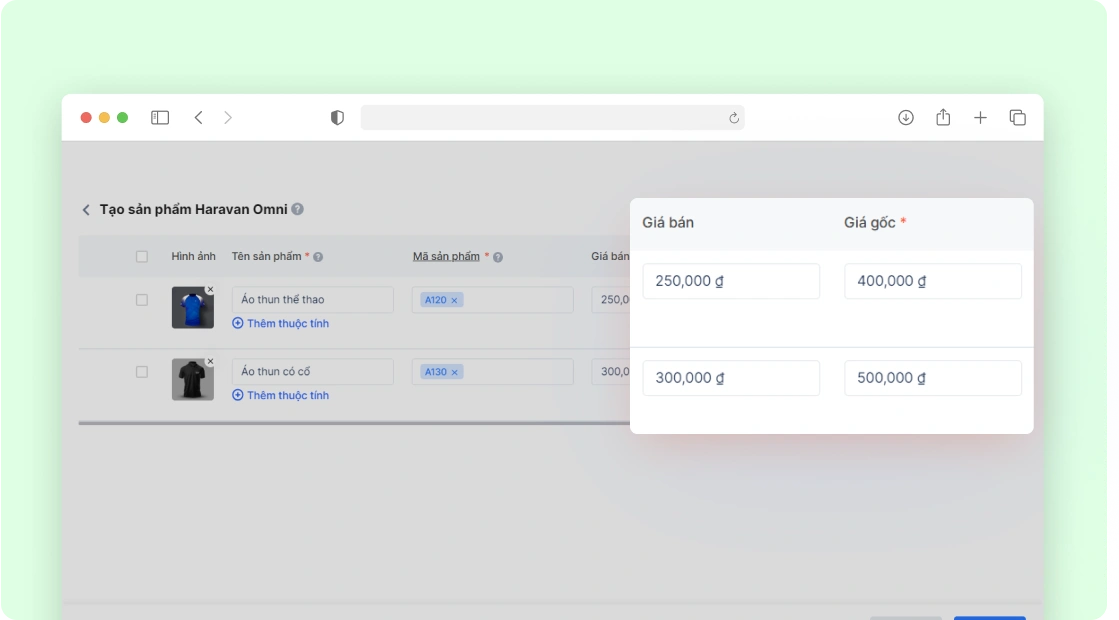This screenshot has height=620, width=1119.
Task: Click the back arrow beside Tạo sản phẩm
Action: pos(86,210)
